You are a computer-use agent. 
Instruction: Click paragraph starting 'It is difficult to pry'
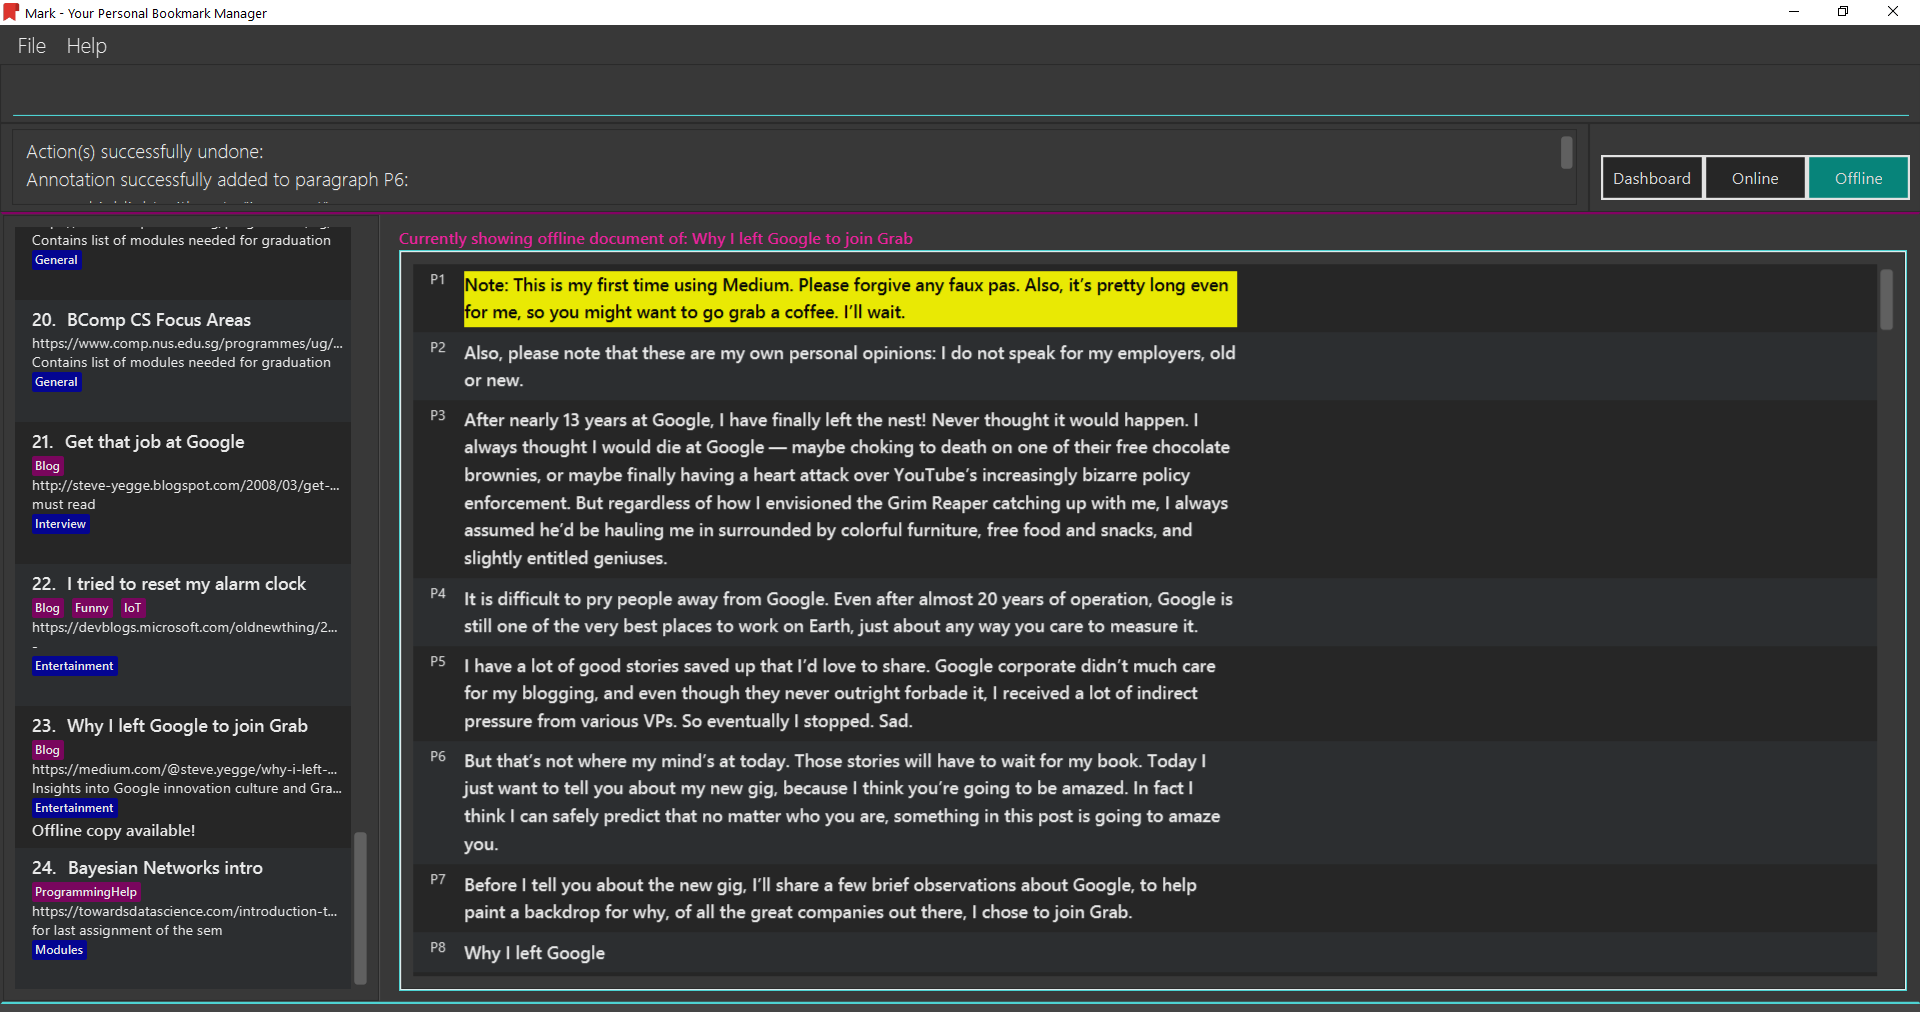[848, 613]
